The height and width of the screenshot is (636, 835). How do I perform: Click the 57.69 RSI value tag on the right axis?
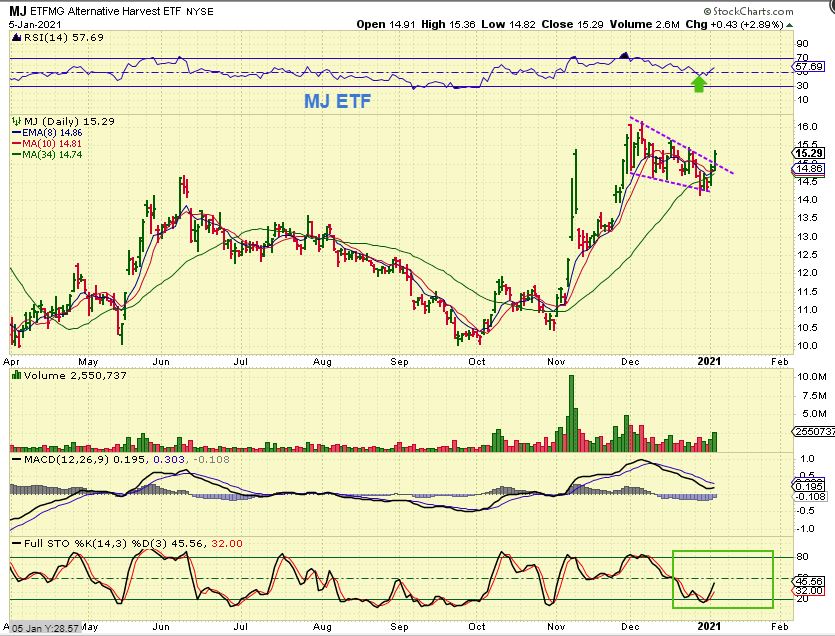[x=809, y=67]
